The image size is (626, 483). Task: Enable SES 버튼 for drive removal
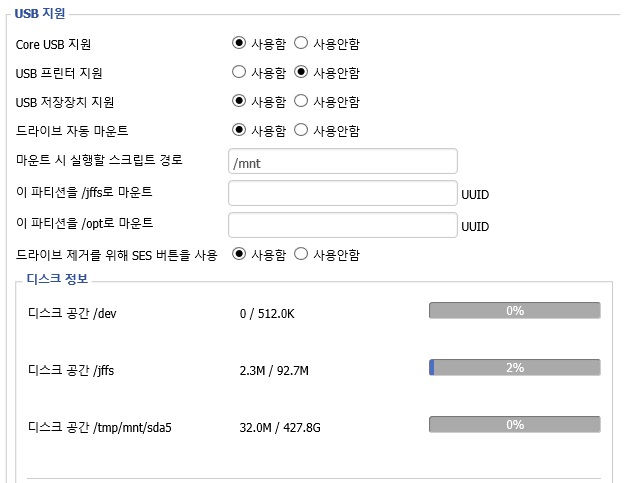point(239,254)
